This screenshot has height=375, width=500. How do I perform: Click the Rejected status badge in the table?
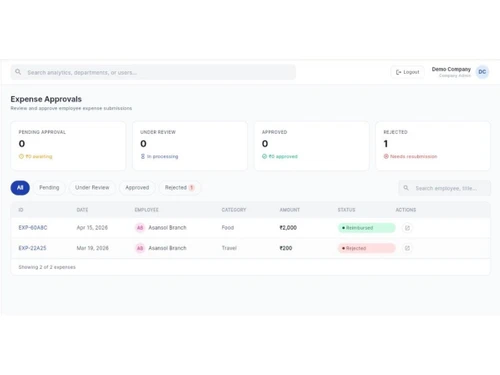pyautogui.click(x=367, y=248)
